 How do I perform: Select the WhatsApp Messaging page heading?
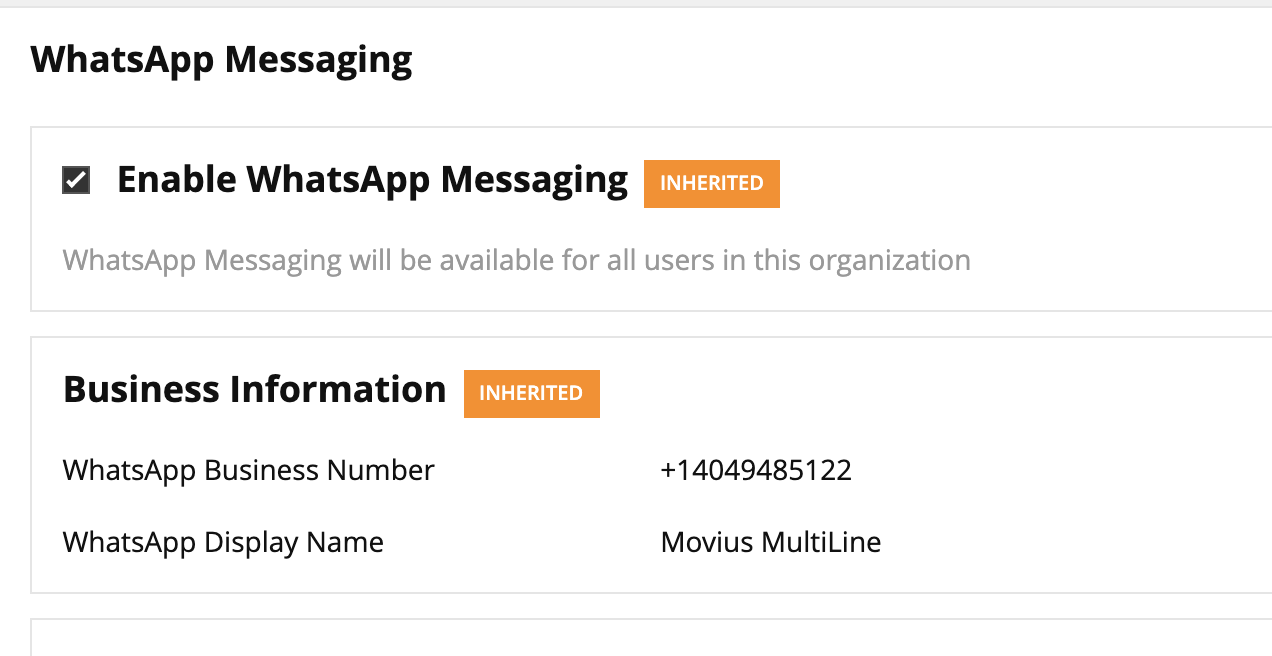pos(221,60)
